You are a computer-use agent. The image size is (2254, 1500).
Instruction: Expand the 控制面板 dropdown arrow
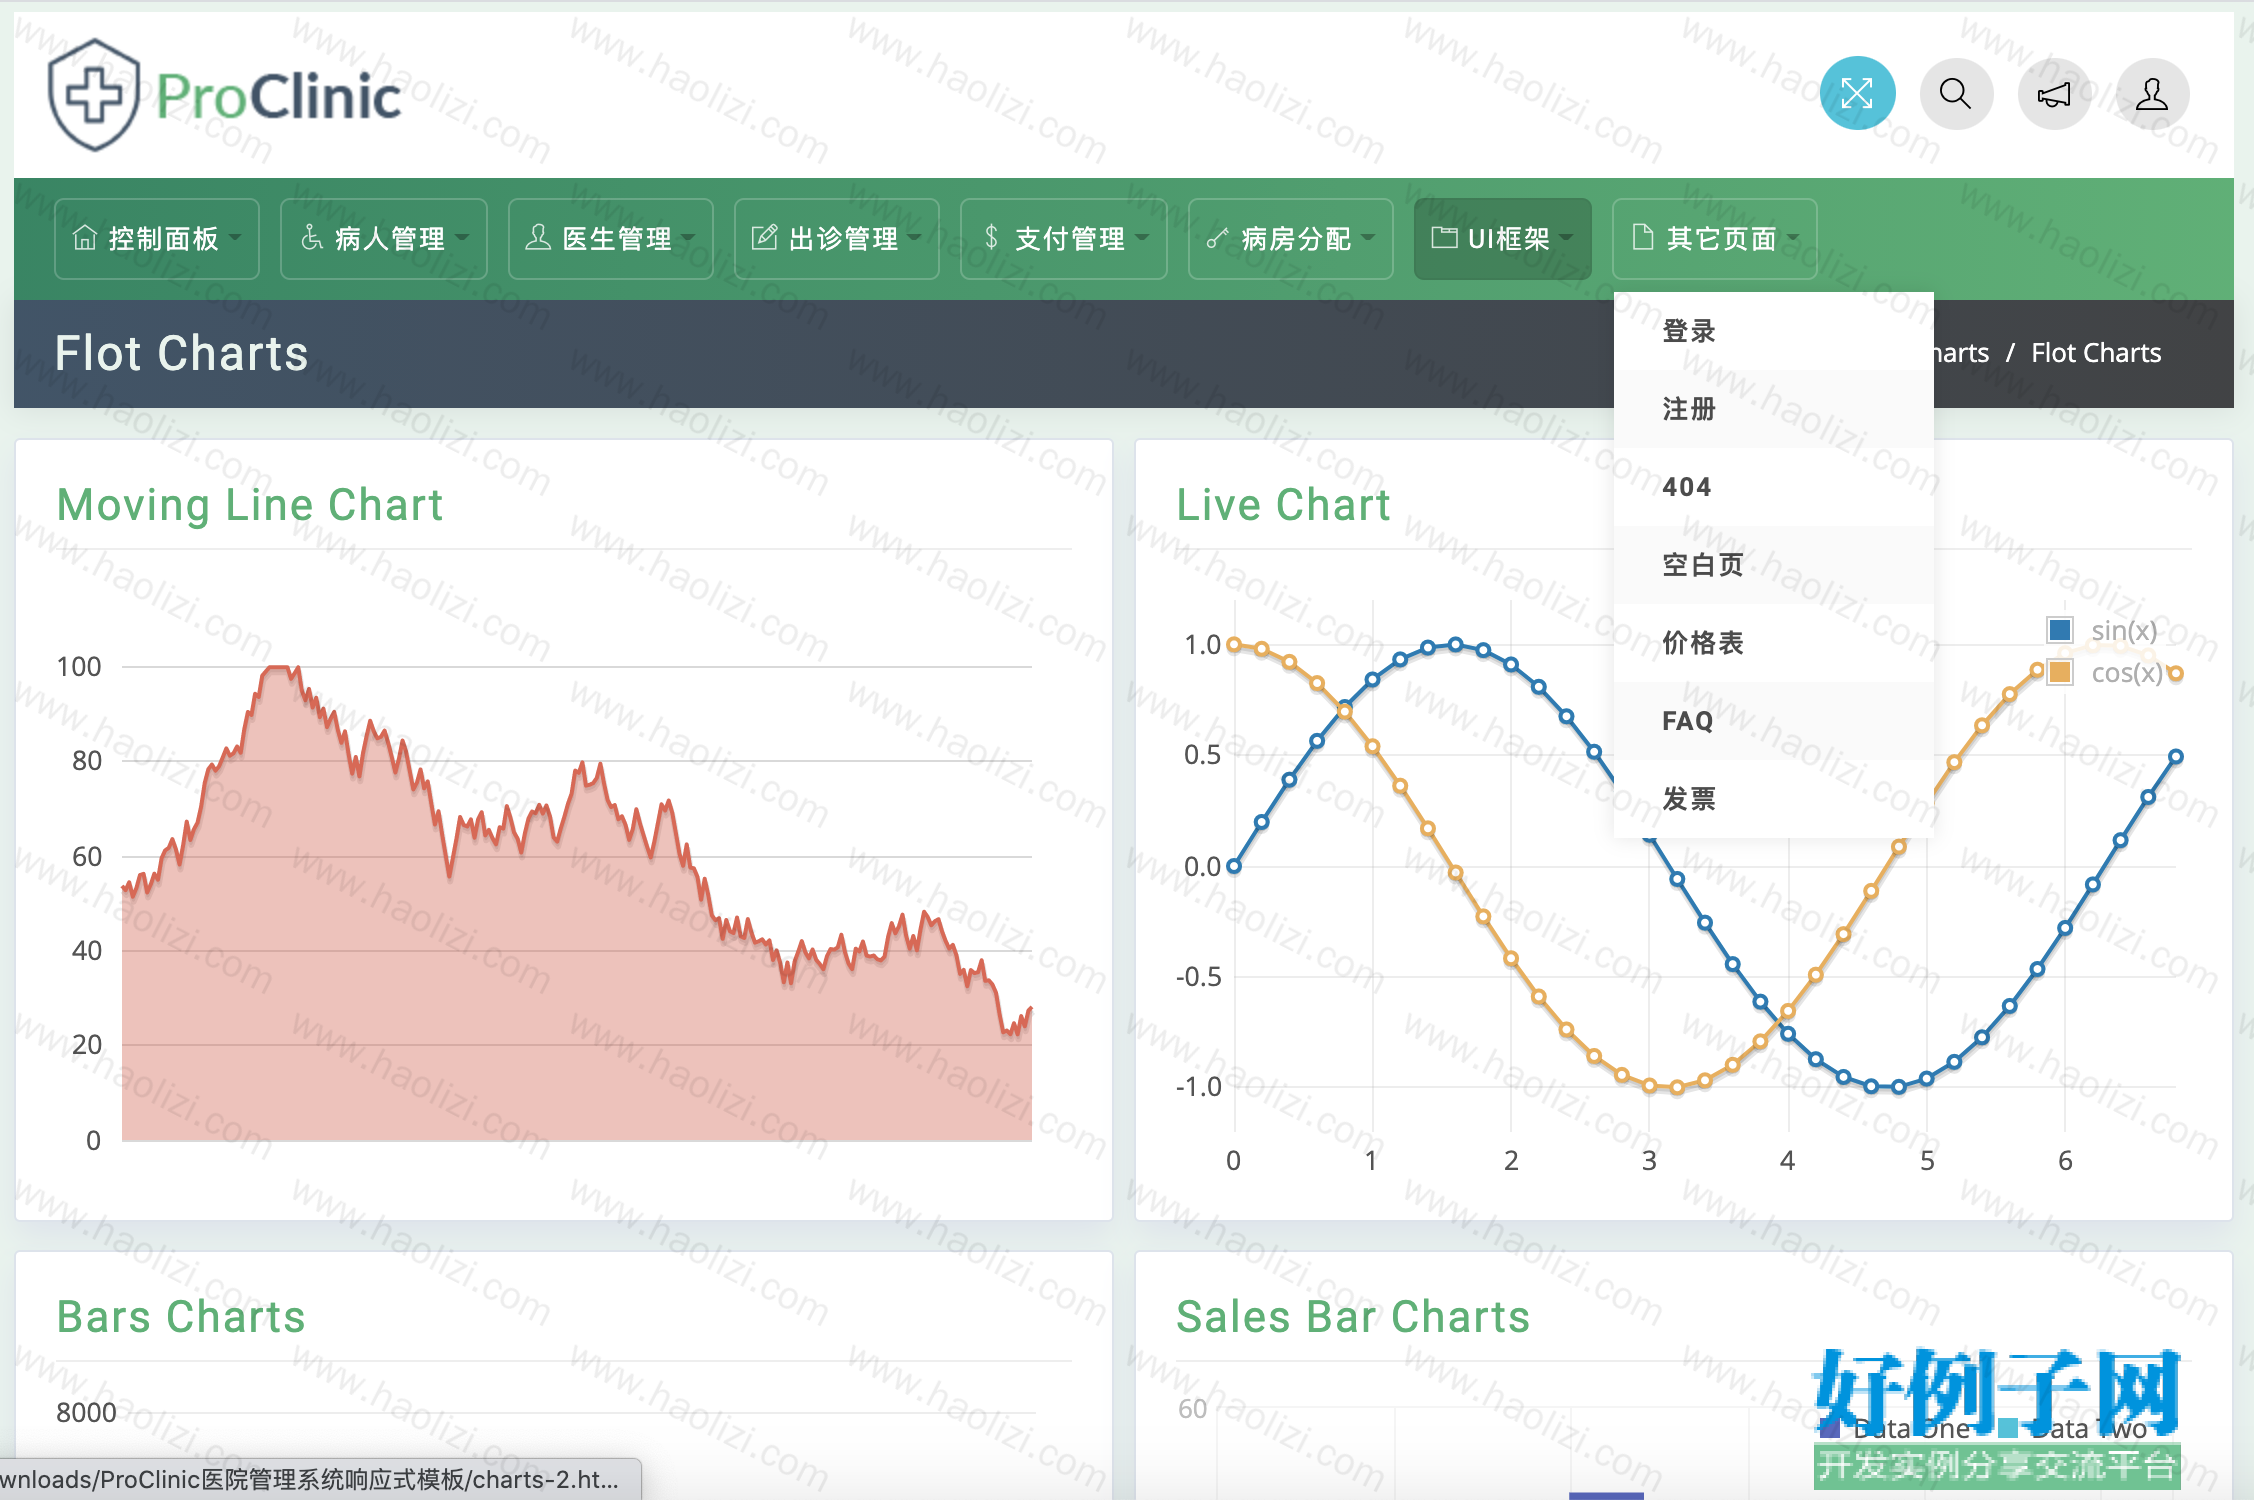tap(236, 238)
